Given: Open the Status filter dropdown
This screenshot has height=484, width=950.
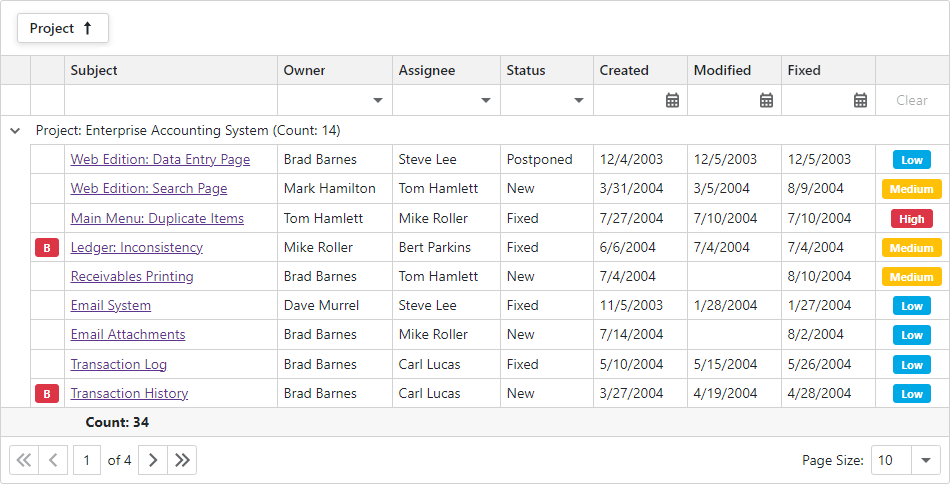Looking at the screenshot, I should click(579, 100).
